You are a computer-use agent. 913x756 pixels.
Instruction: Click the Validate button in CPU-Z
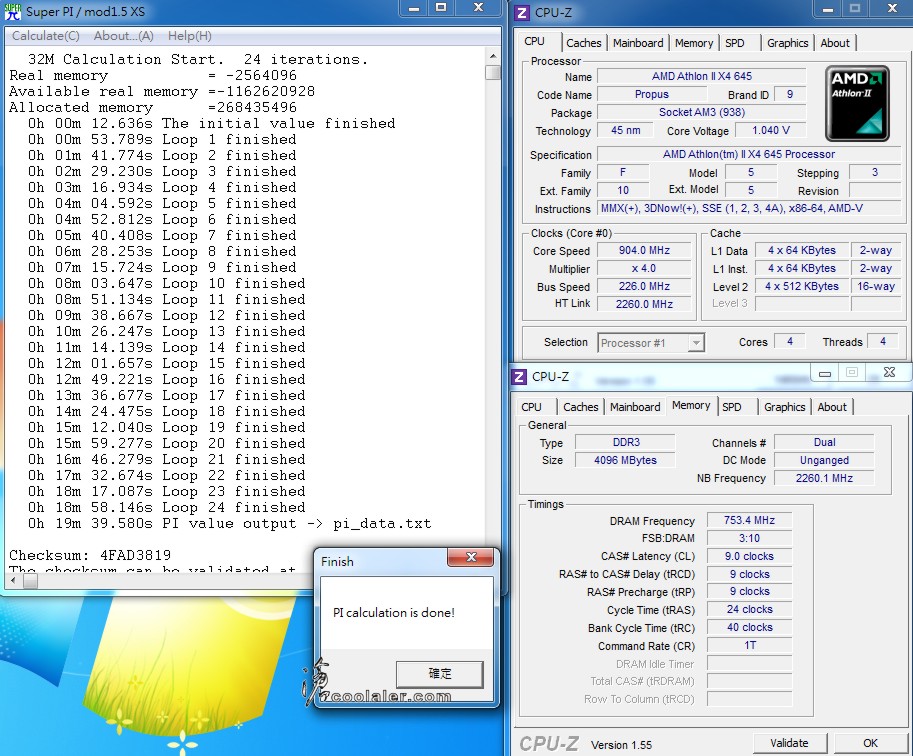(x=789, y=743)
